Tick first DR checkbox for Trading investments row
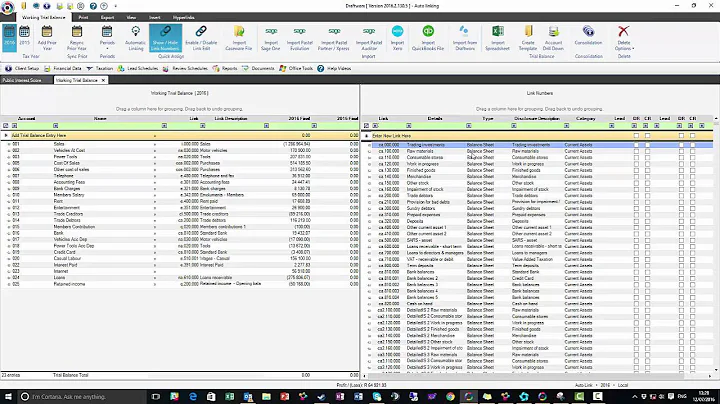Image resolution: width=720 pixels, height=404 pixels. pos(636,145)
